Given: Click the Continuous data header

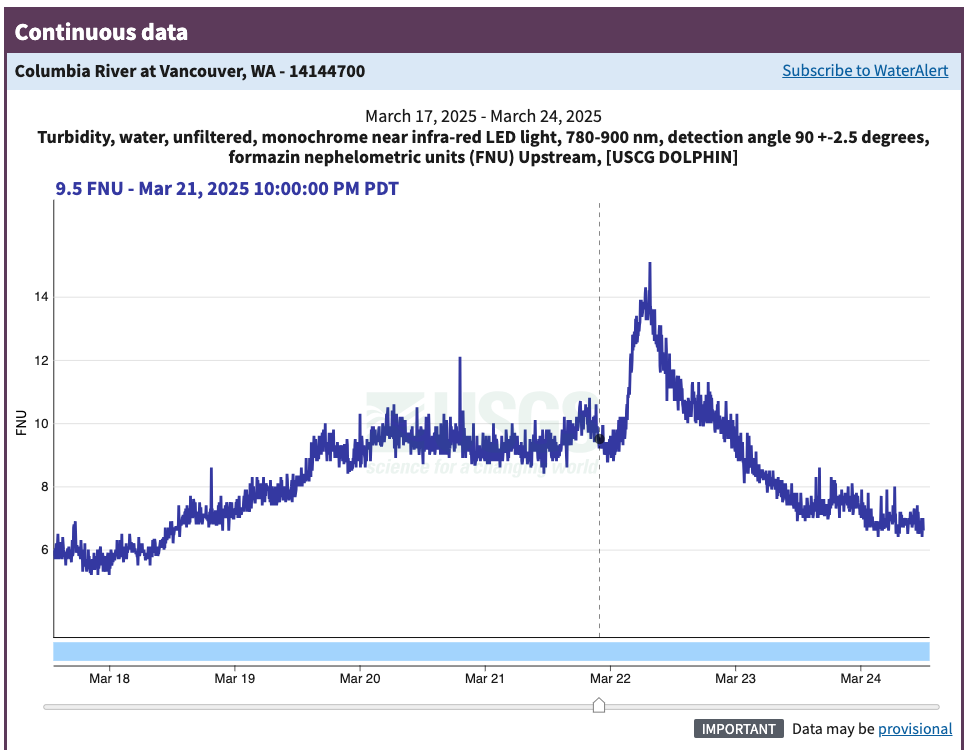Looking at the screenshot, I should coord(101,32).
